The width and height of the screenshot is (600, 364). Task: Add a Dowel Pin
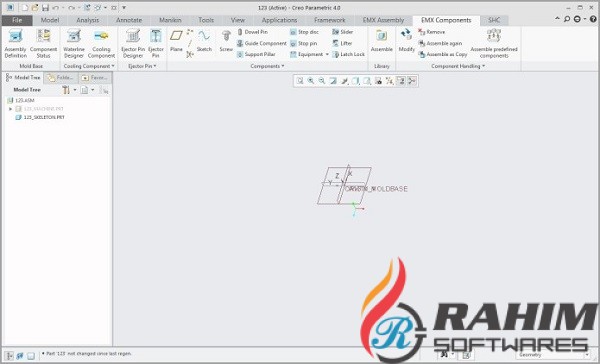click(252, 32)
